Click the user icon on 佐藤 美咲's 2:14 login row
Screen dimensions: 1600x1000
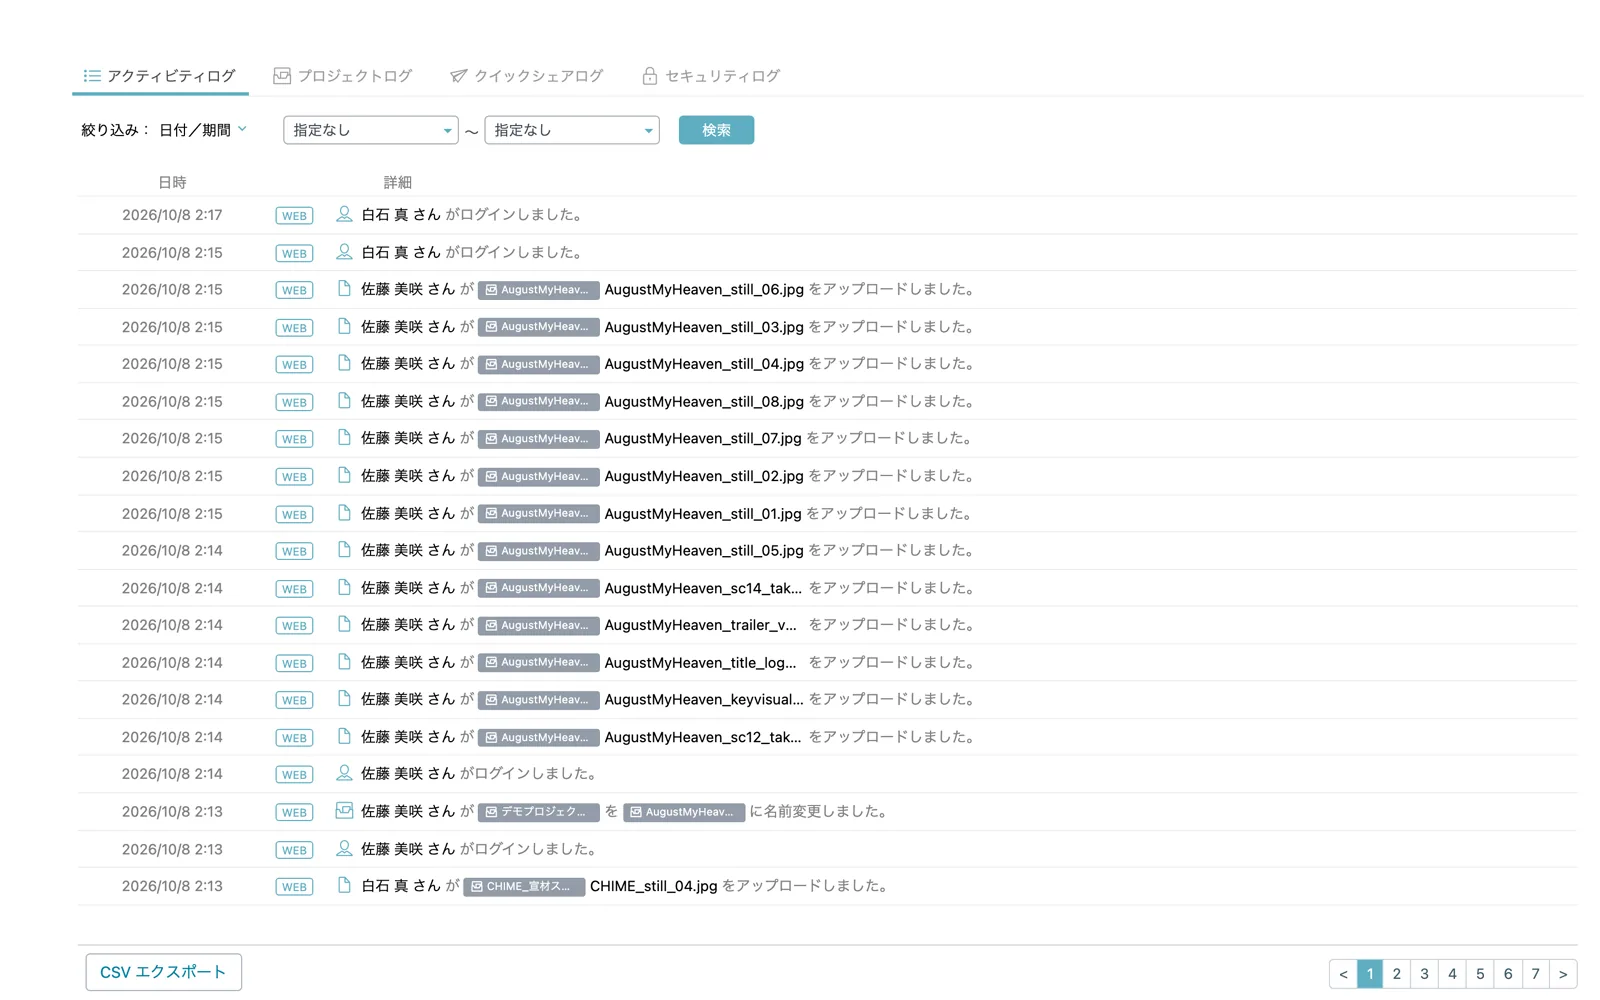coord(344,773)
